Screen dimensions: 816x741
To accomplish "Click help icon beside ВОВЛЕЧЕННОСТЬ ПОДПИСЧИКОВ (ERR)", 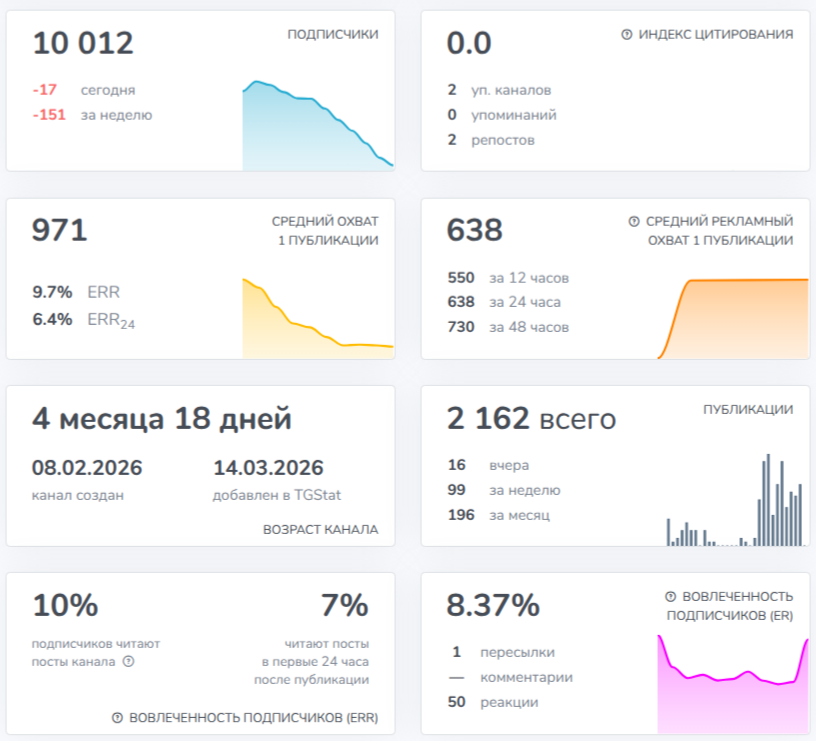I will (x=118, y=718).
